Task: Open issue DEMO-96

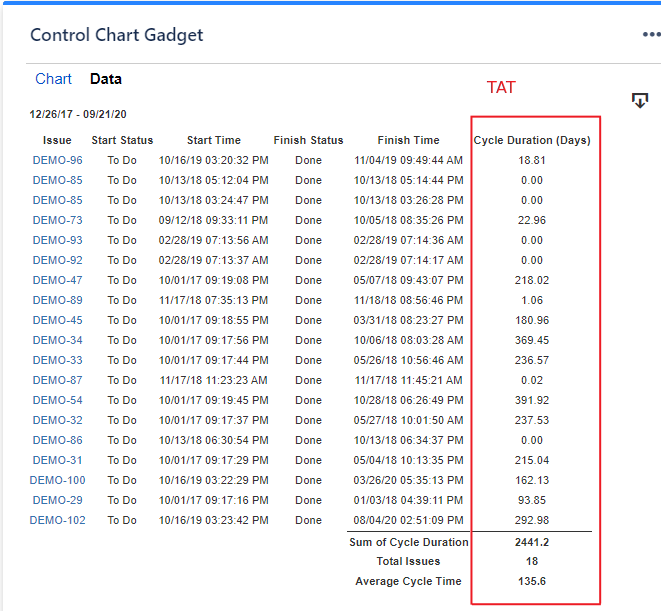Action: [x=57, y=160]
